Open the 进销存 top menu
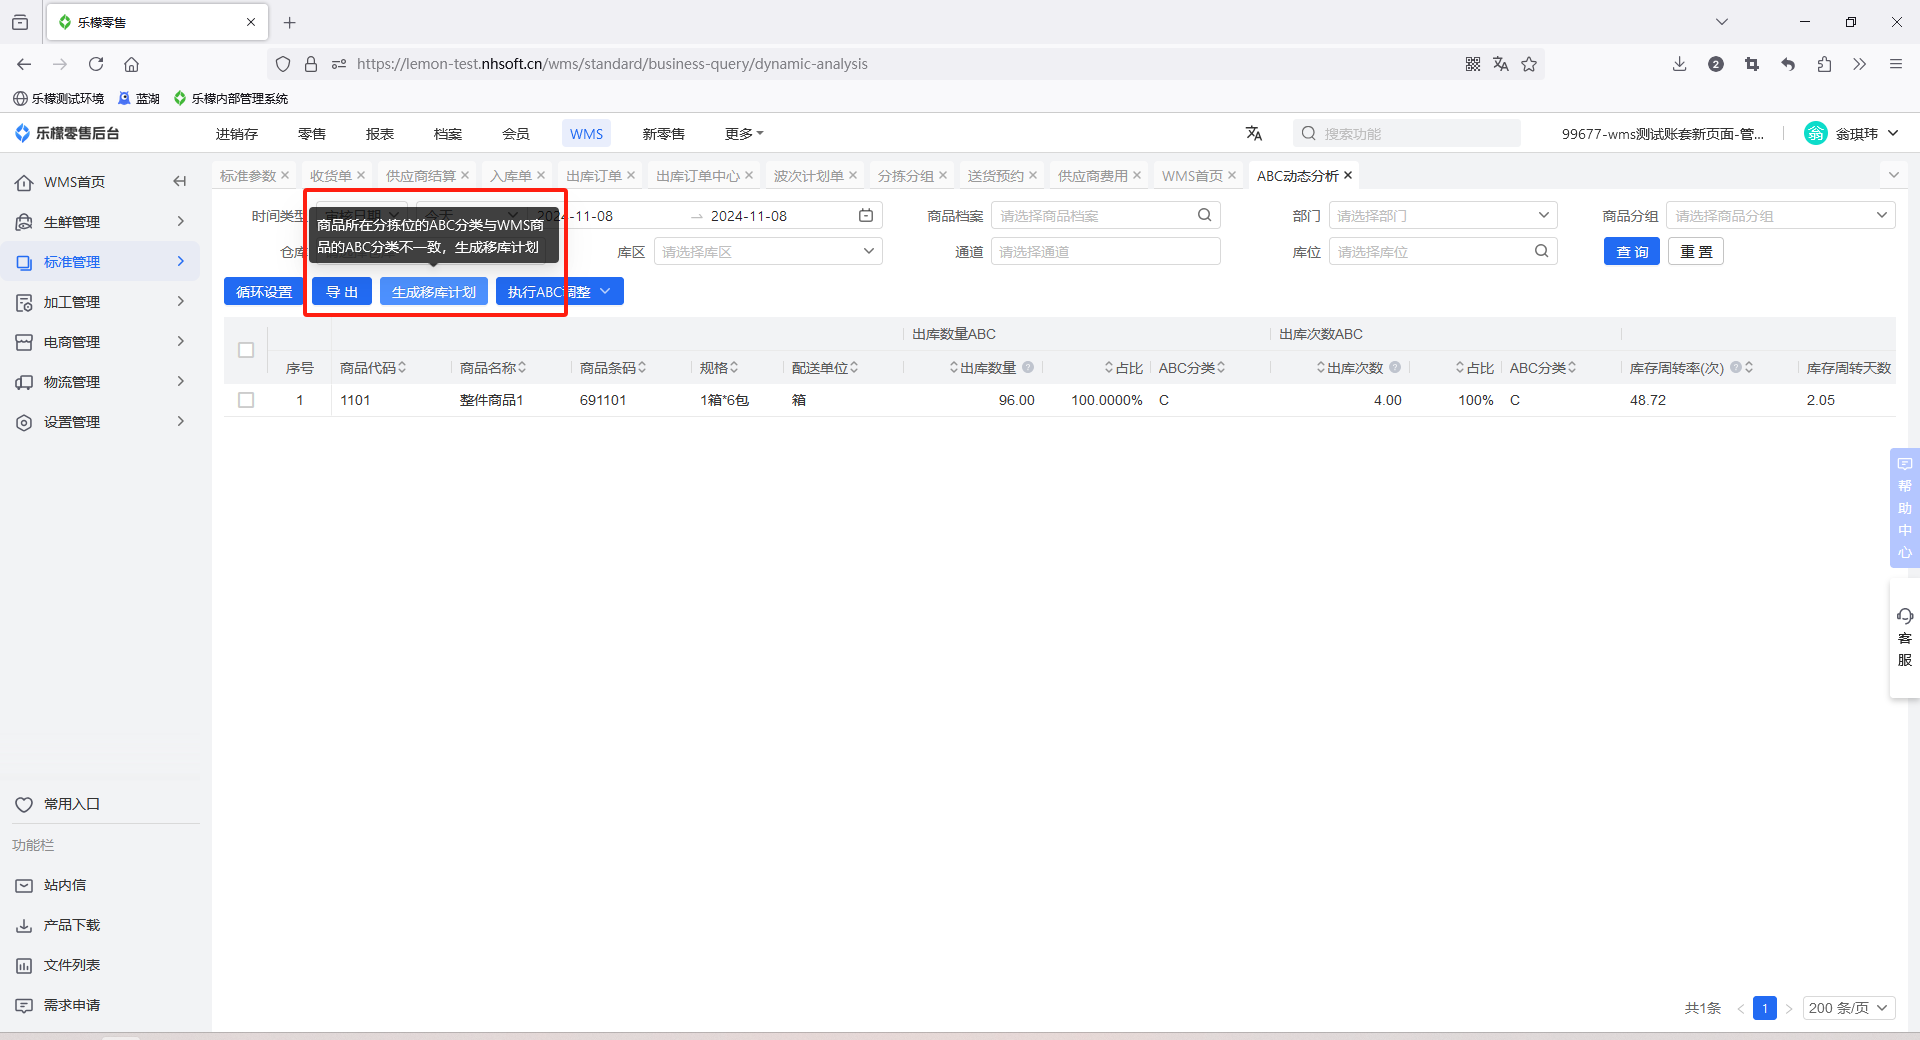This screenshot has height=1040, width=1920. 237,133
